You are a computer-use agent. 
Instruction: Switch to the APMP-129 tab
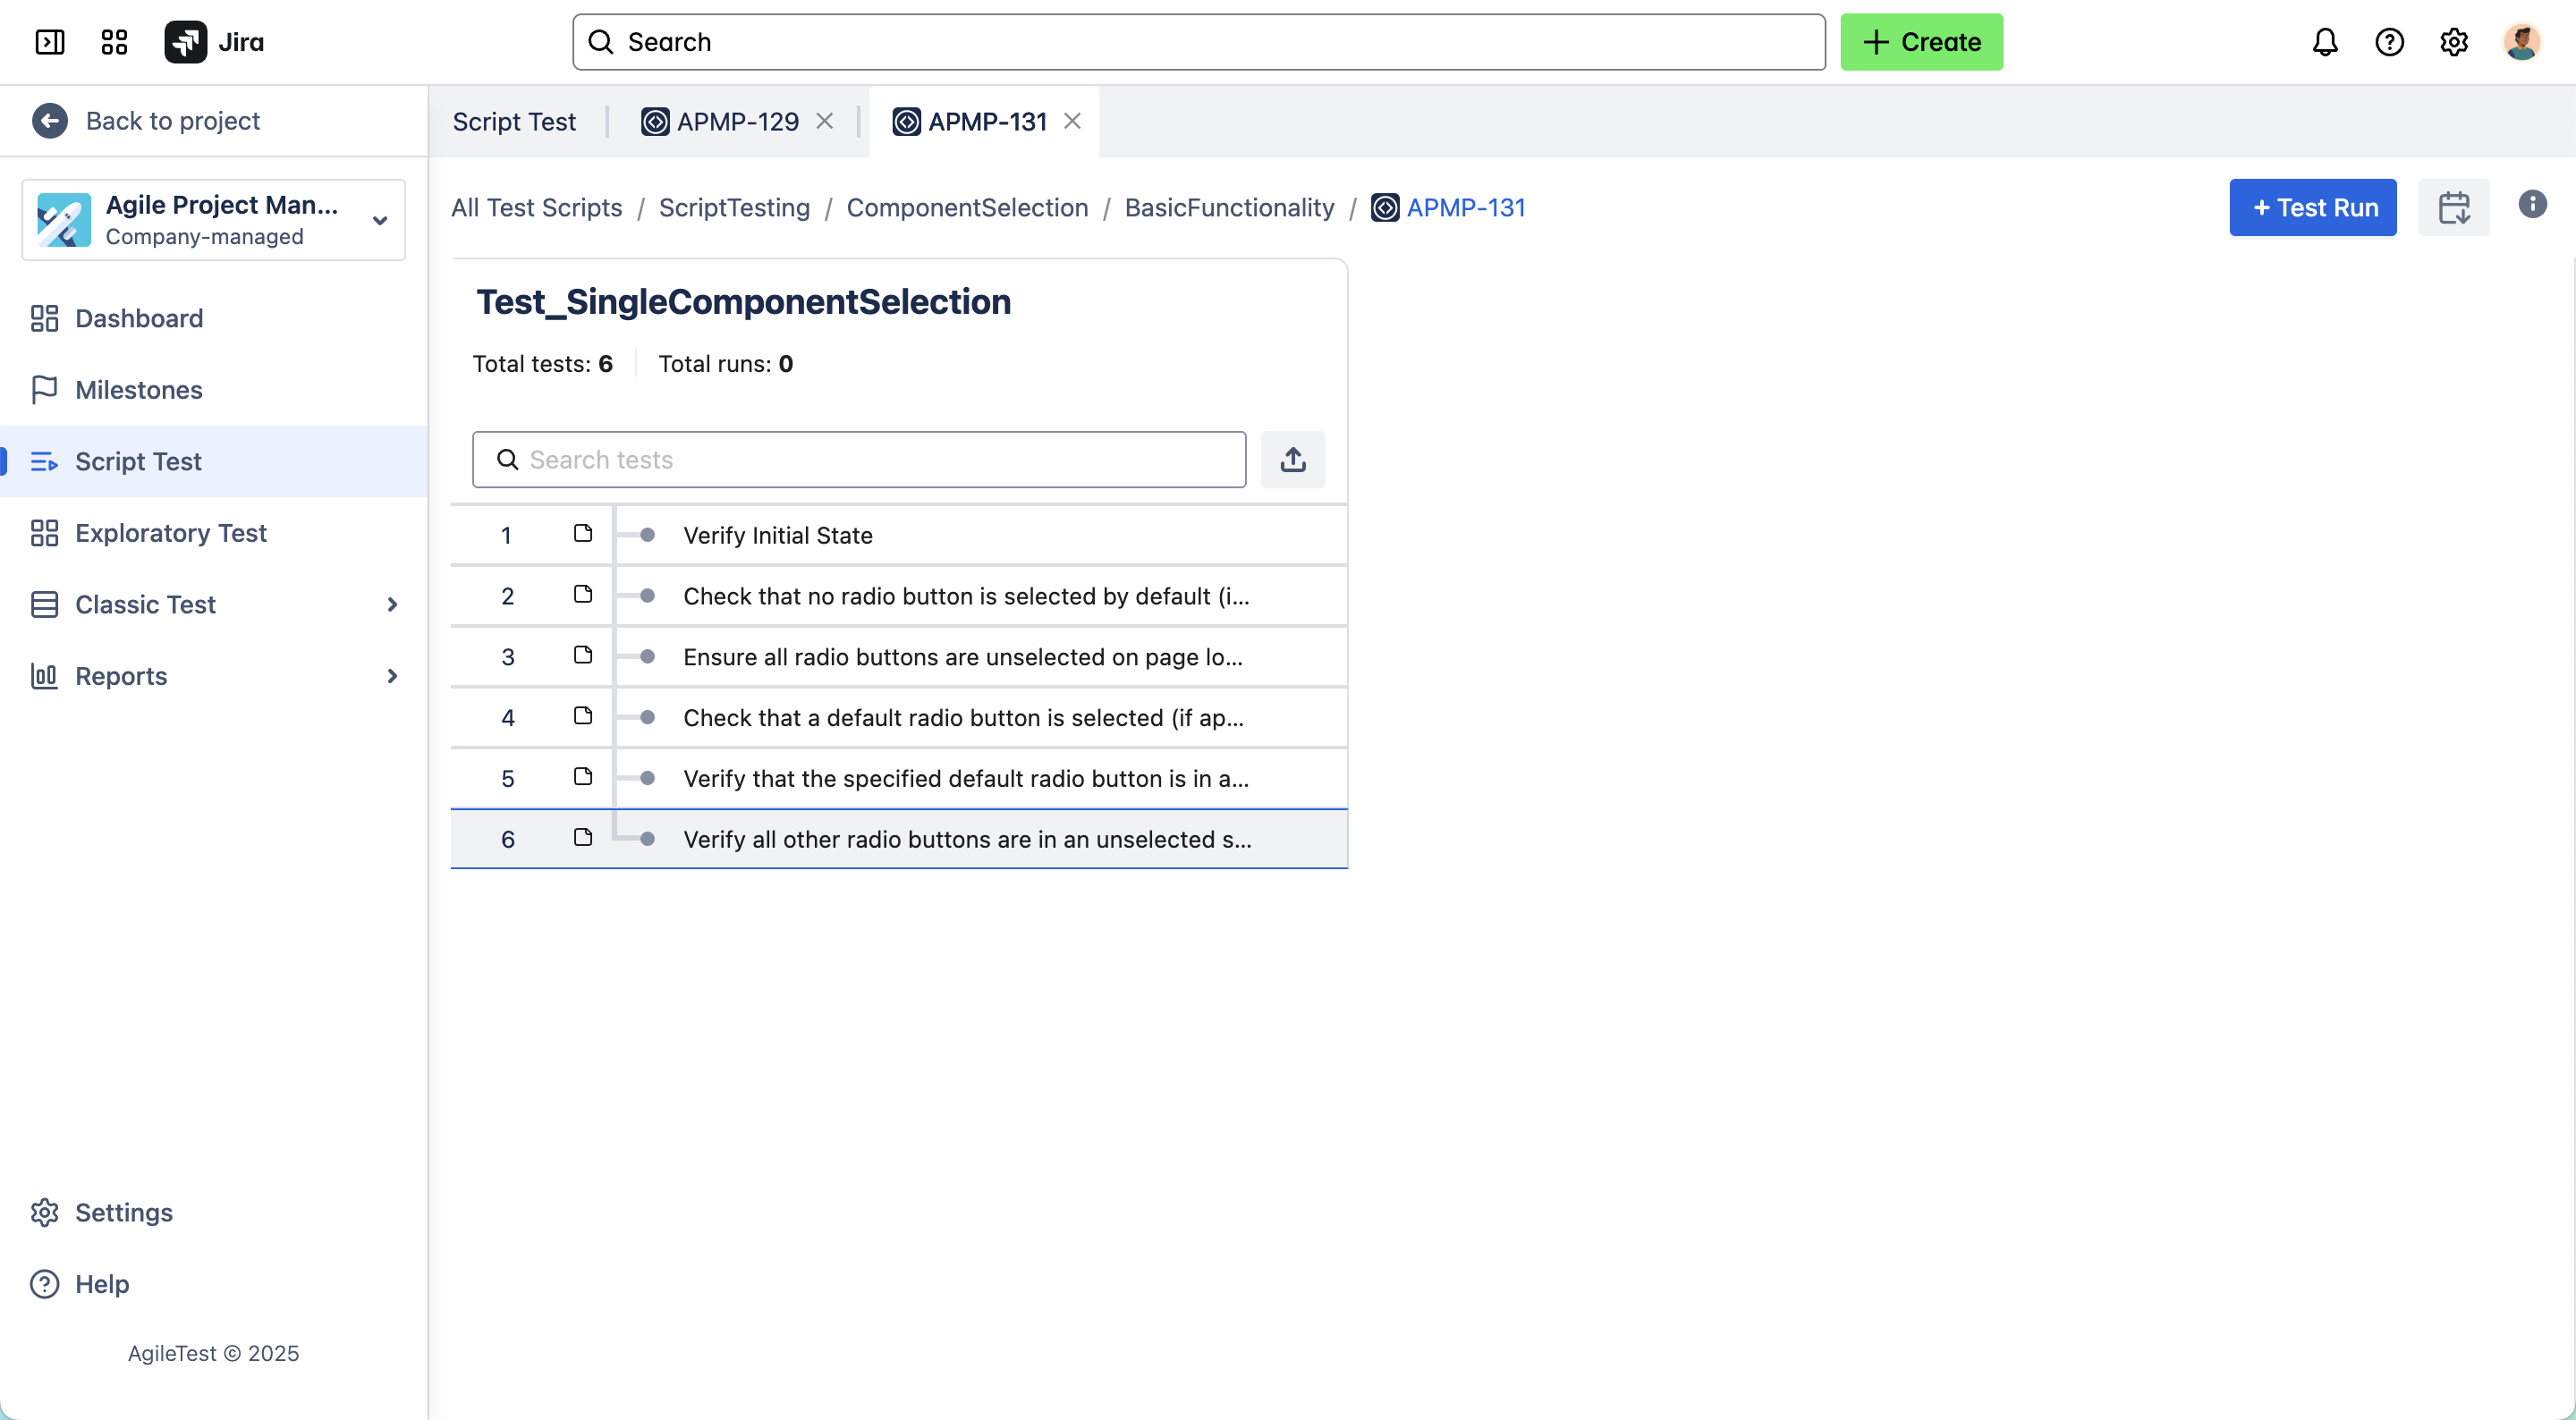pyautogui.click(x=737, y=121)
